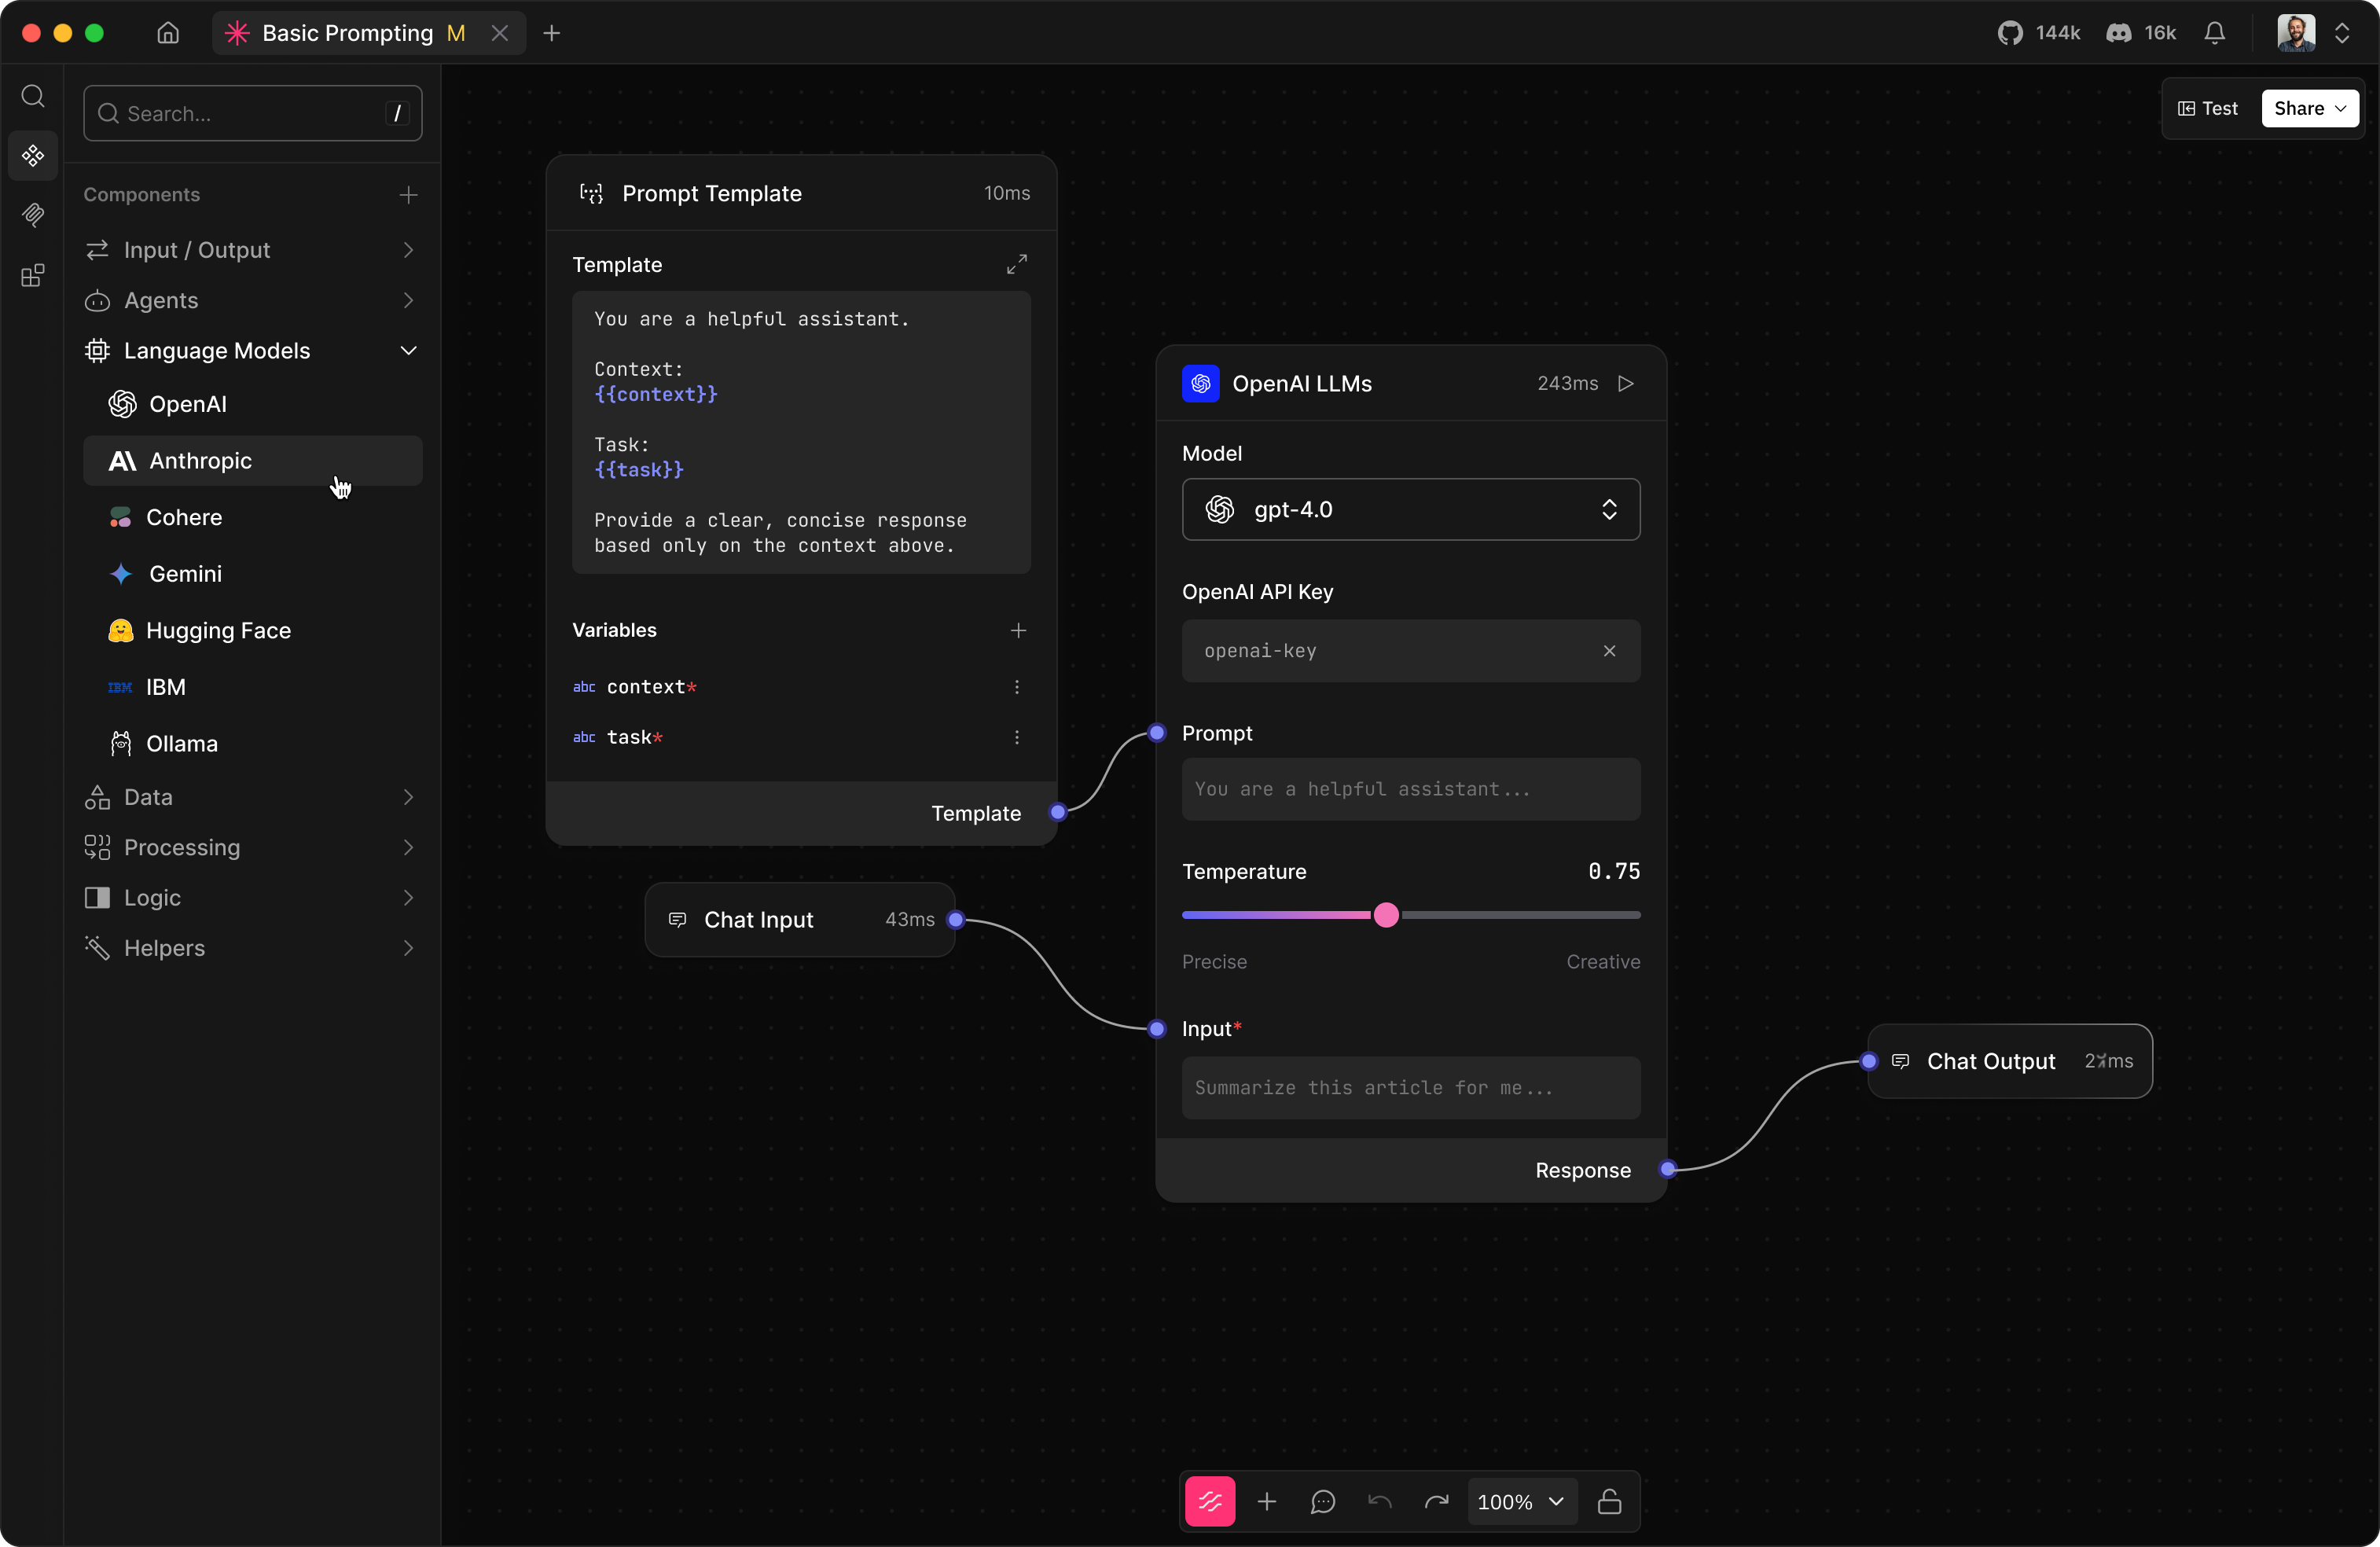Image resolution: width=2380 pixels, height=1547 pixels.
Task: Click the home icon in title bar
Action: coord(168,33)
